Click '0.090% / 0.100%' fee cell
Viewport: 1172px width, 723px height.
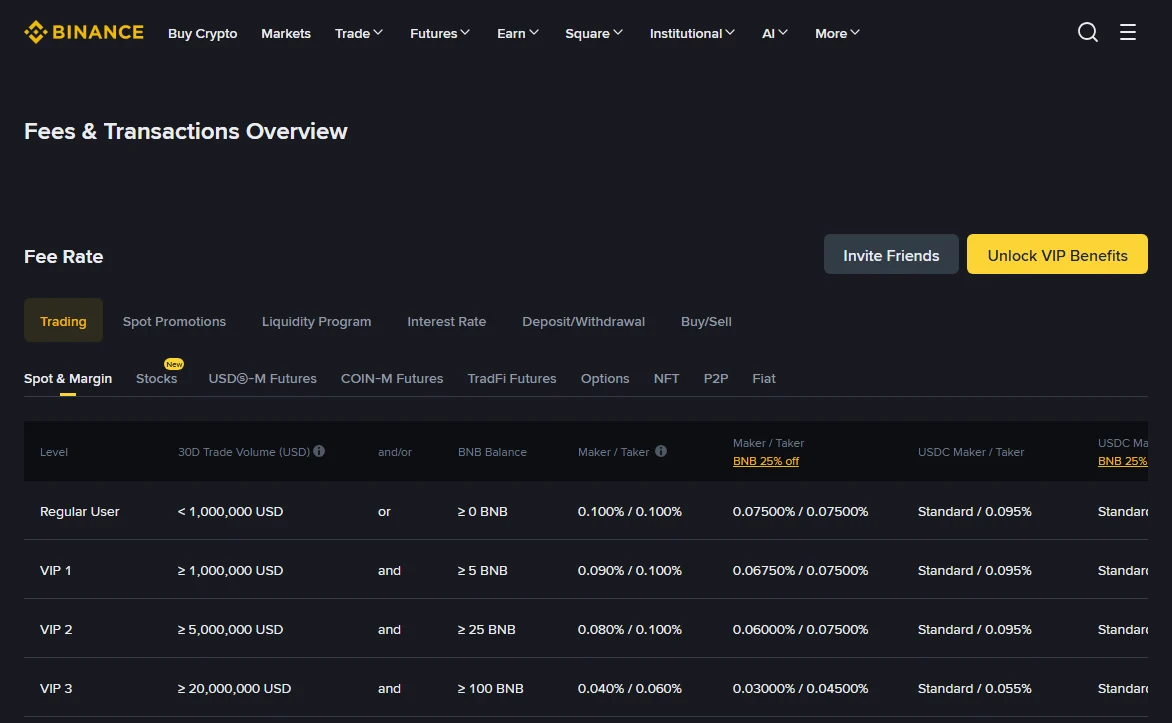click(x=629, y=570)
